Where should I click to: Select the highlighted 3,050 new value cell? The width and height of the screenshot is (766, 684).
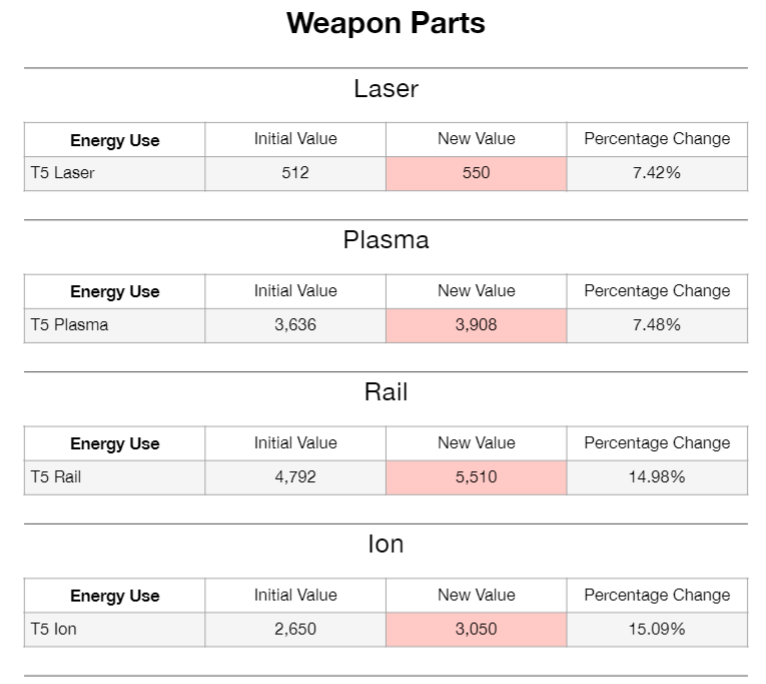pyautogui.click(x=476, y=629)
